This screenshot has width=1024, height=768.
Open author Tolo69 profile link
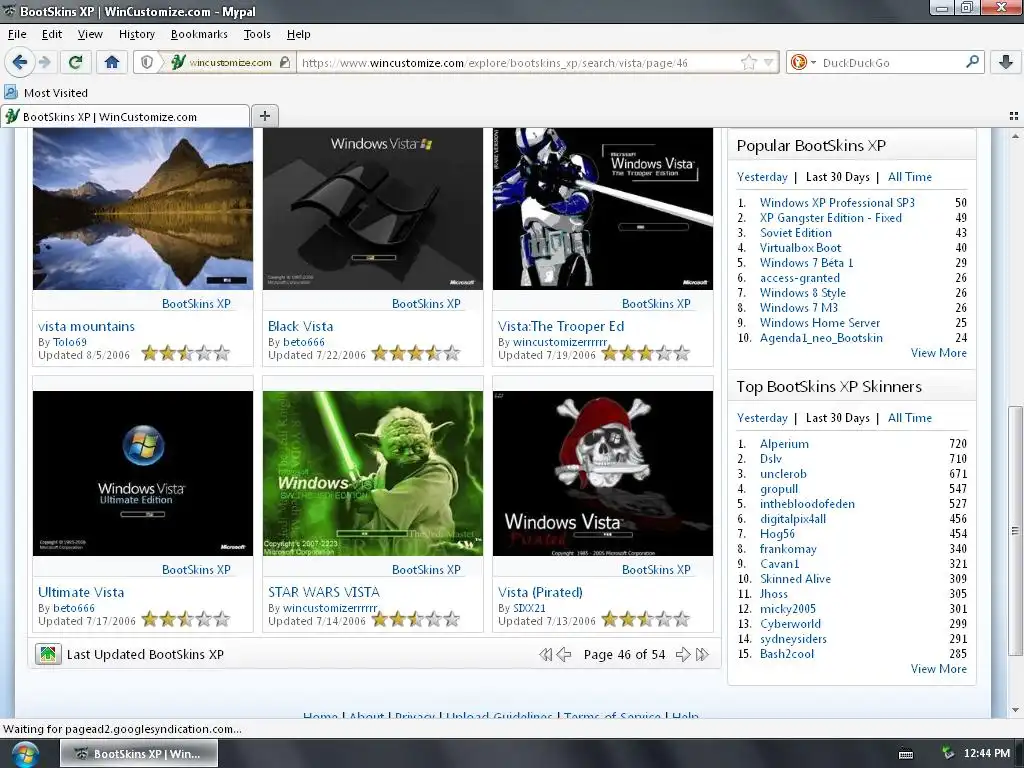[x=69, y=342]
